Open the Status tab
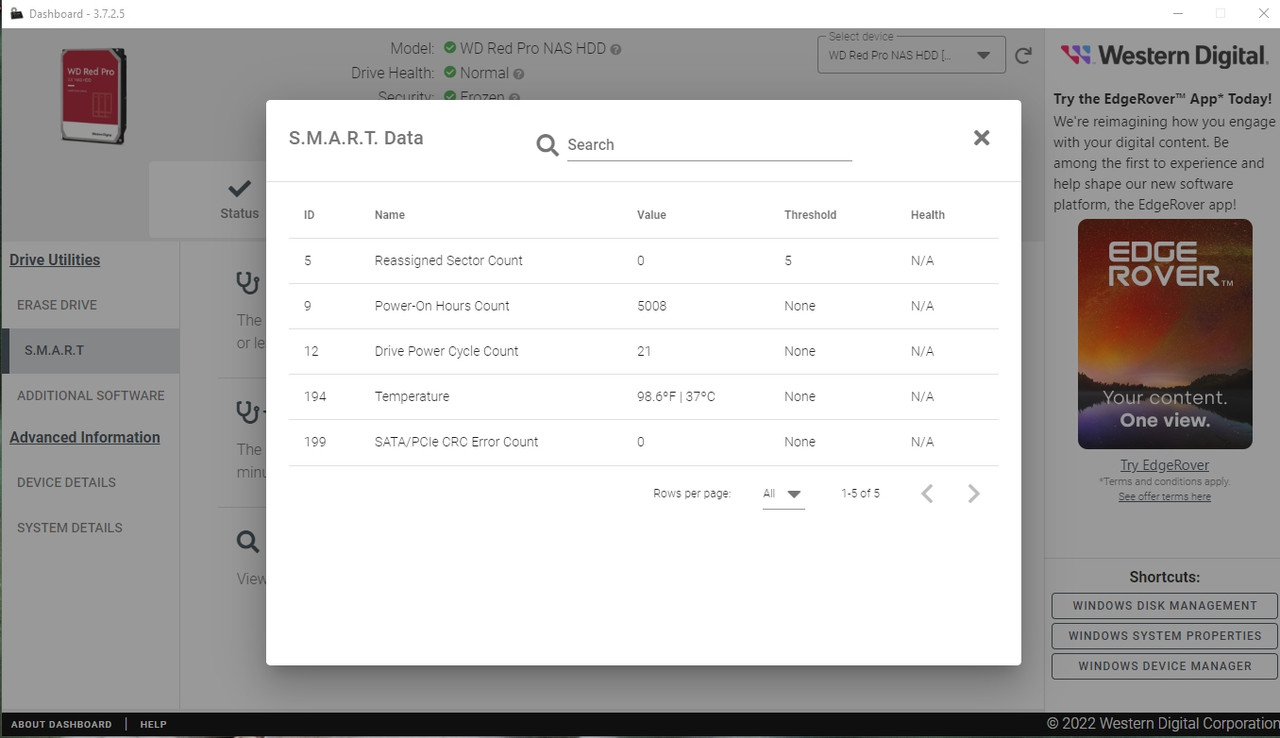The height and width of the screenshot is (738, 1280). coord(239,199)
